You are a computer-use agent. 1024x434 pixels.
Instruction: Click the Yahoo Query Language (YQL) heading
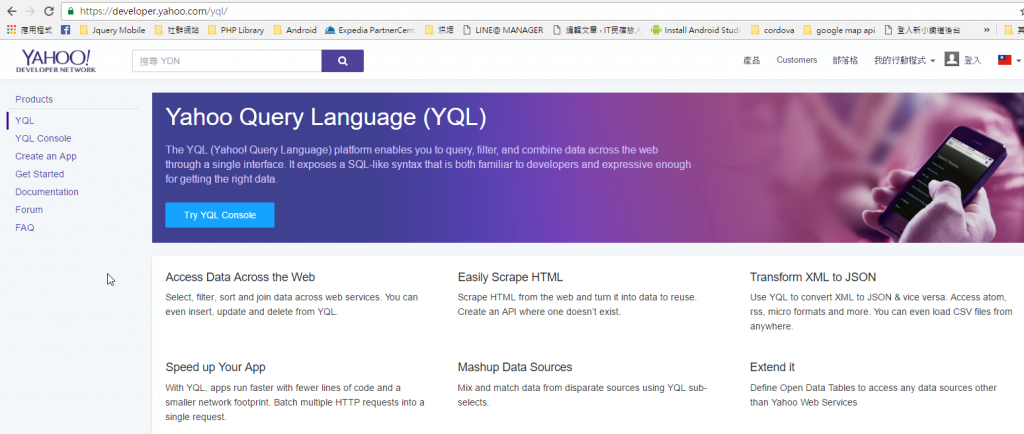tap(326, 117)
